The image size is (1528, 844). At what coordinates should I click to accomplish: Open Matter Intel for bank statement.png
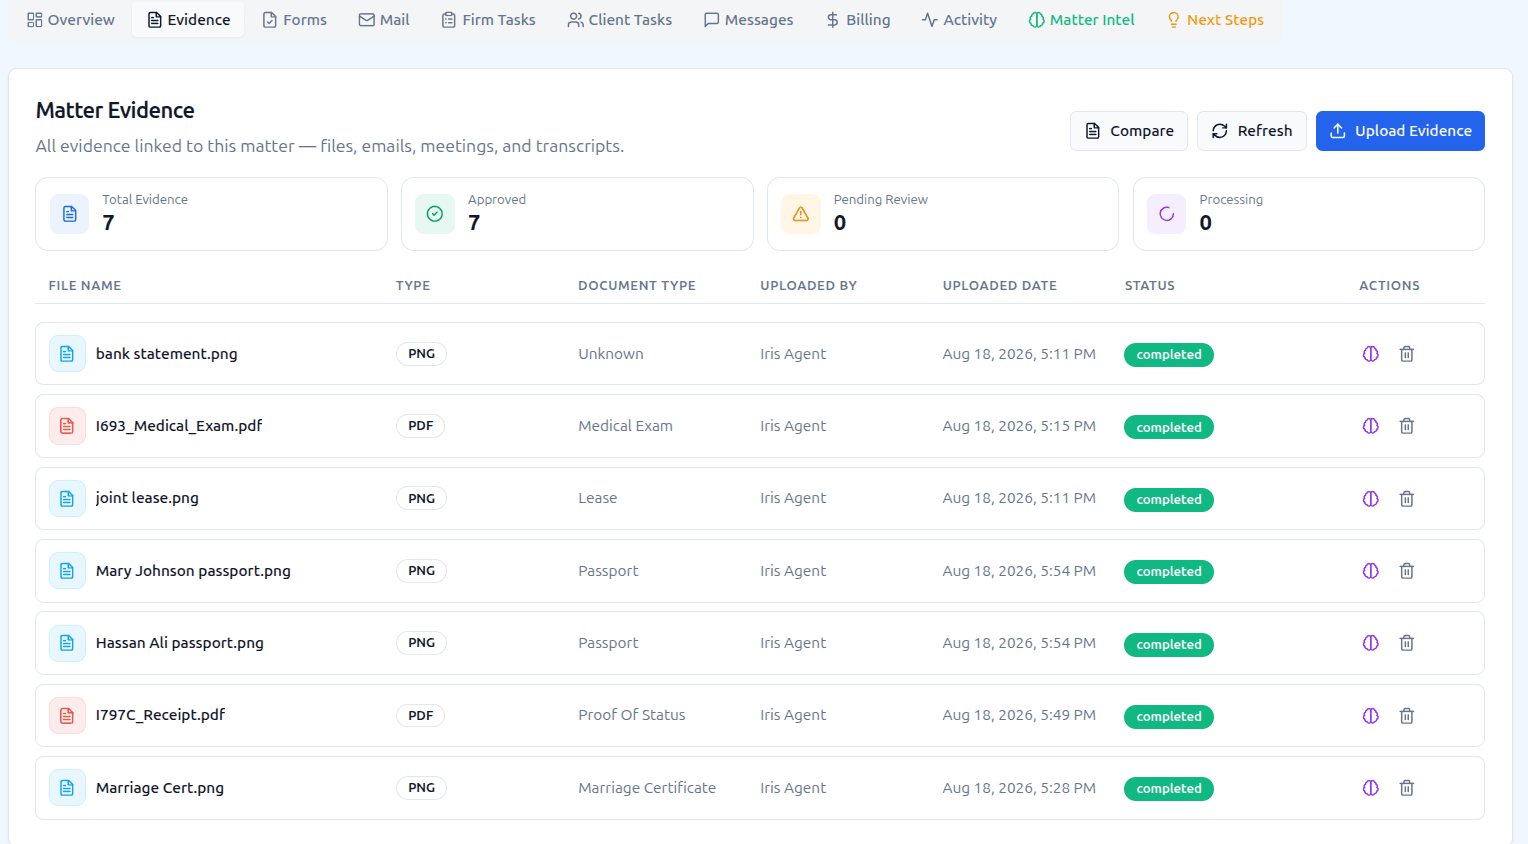point(1371,354)
